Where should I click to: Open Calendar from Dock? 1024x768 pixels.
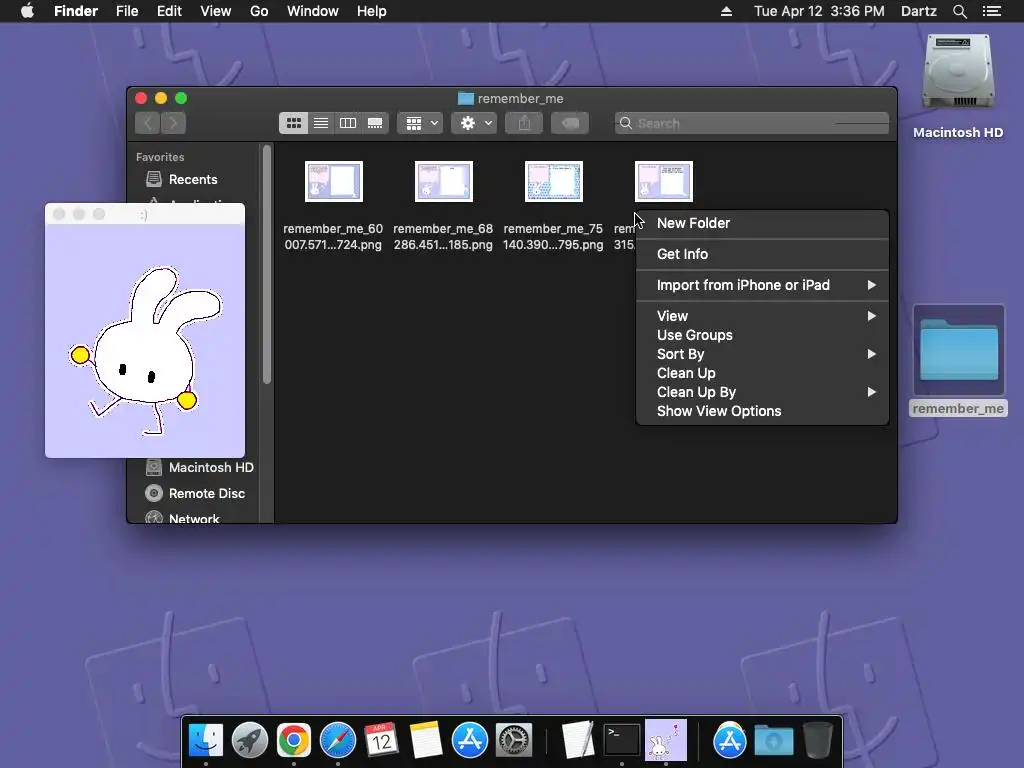[381, 740]
